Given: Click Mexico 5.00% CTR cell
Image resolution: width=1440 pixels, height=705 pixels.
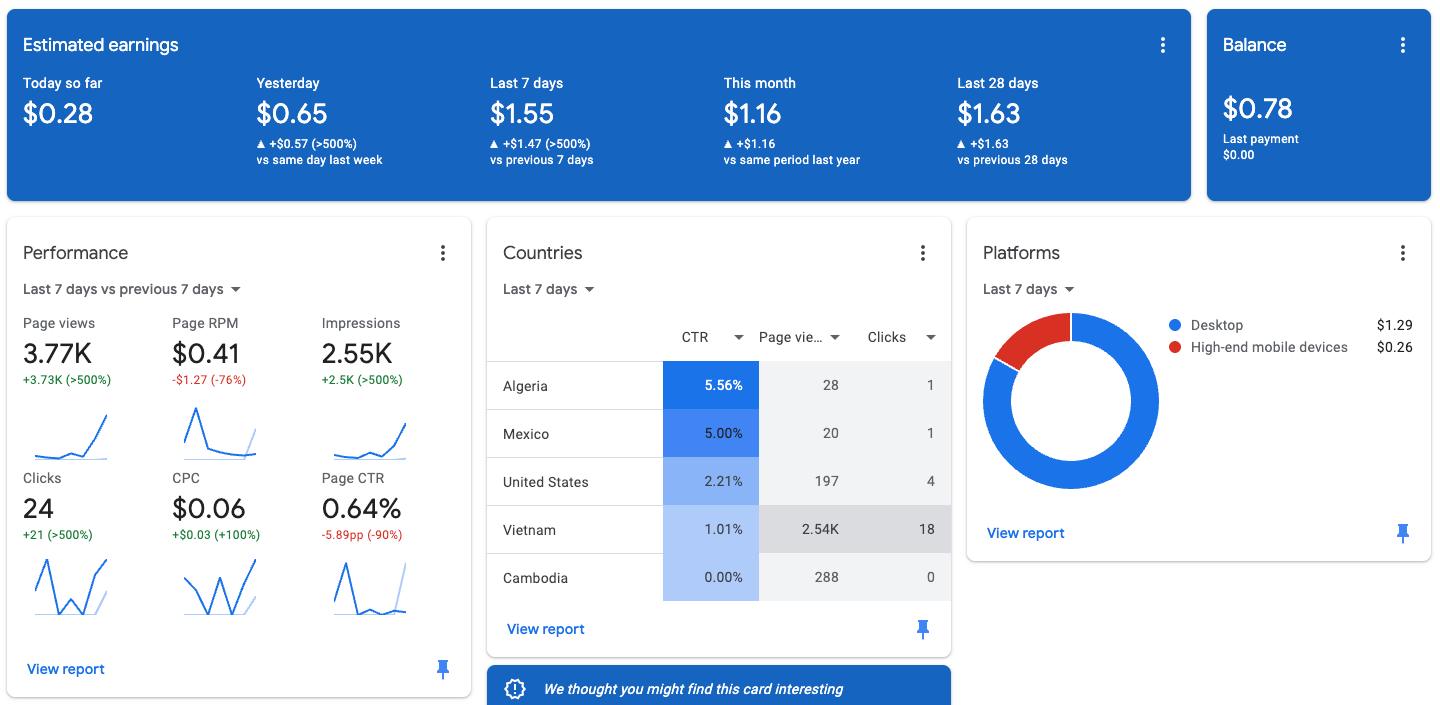Looking at the screenshot, I should click(711, 433).
